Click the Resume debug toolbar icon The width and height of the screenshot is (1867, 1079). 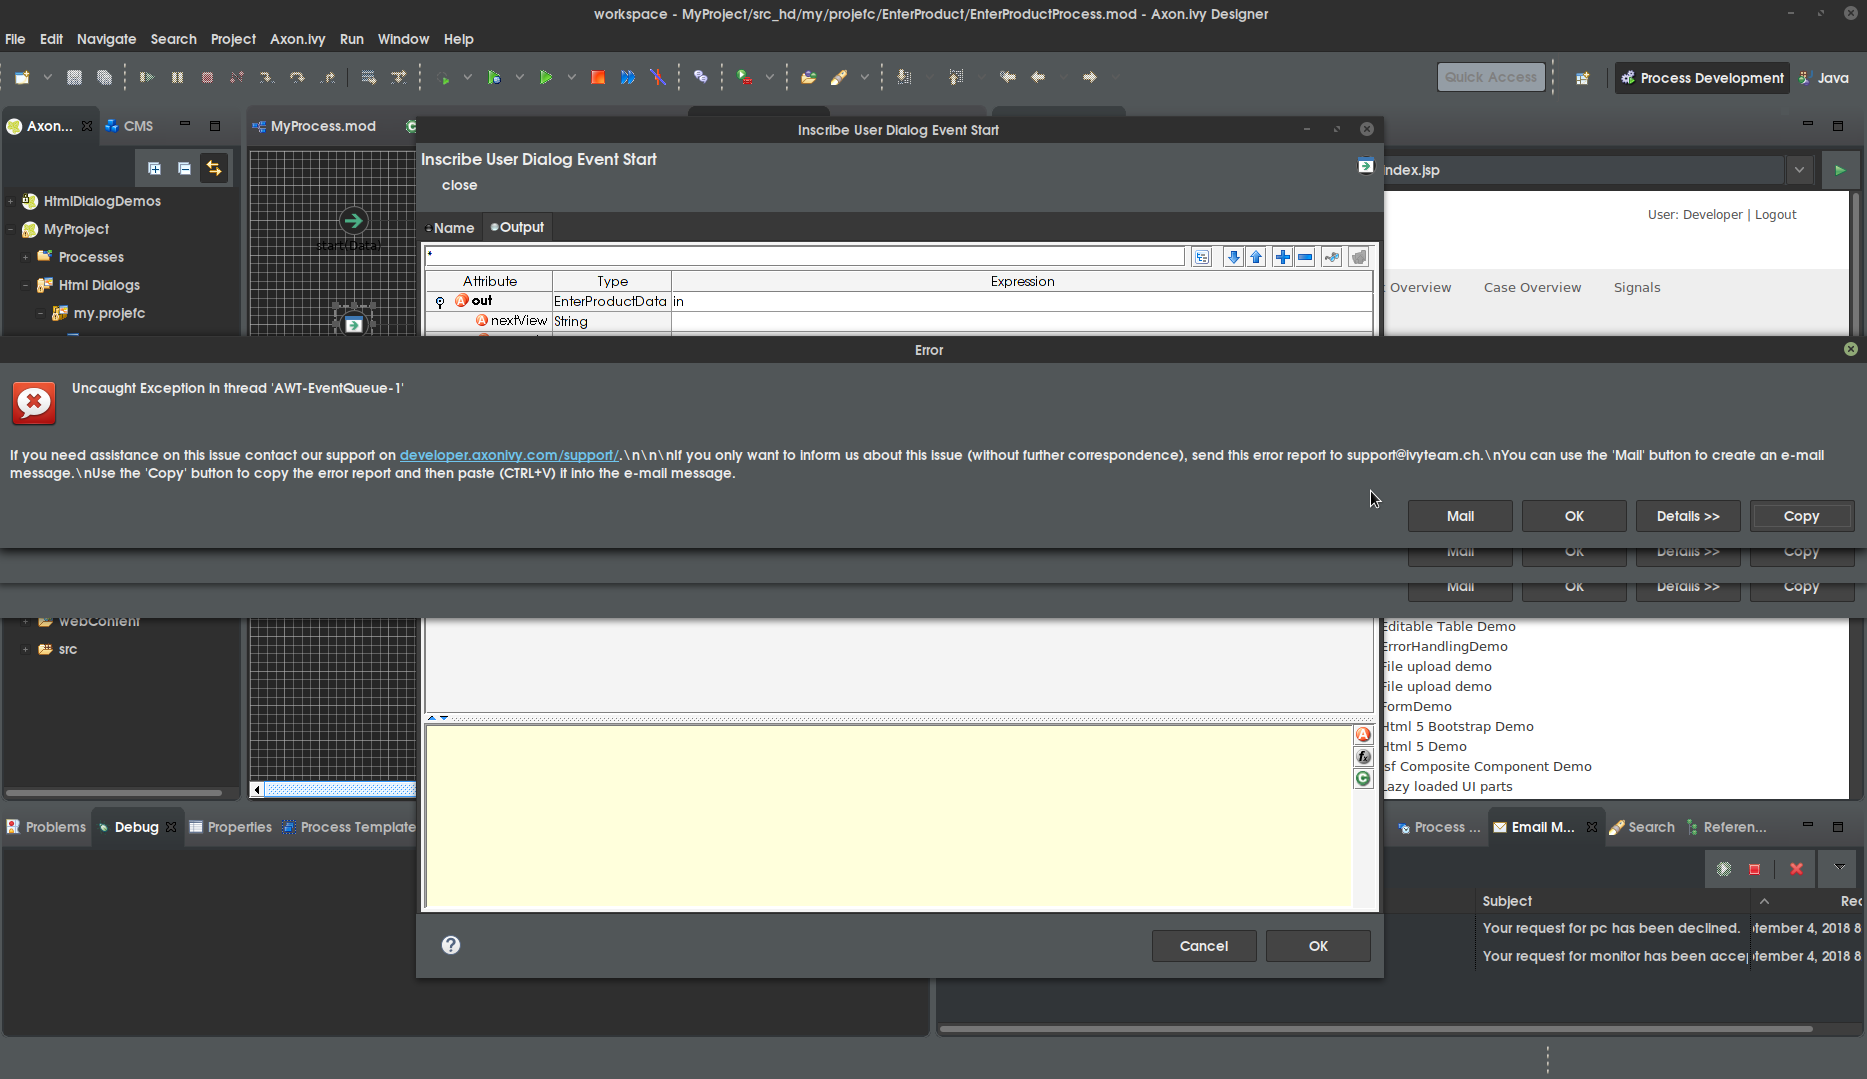(147, 77)
